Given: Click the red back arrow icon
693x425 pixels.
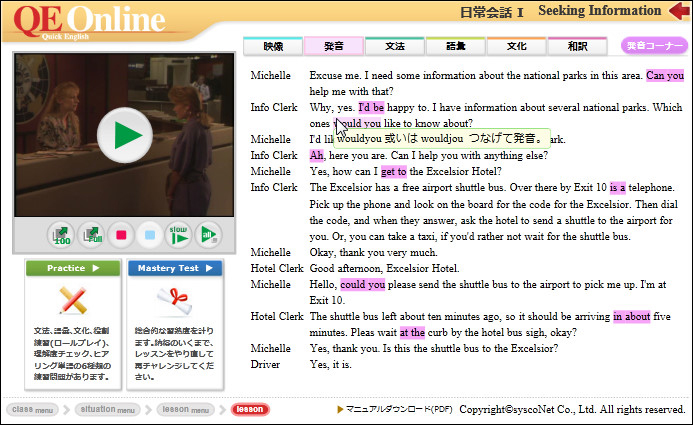Looking at the screenshot, I should 679,11.
